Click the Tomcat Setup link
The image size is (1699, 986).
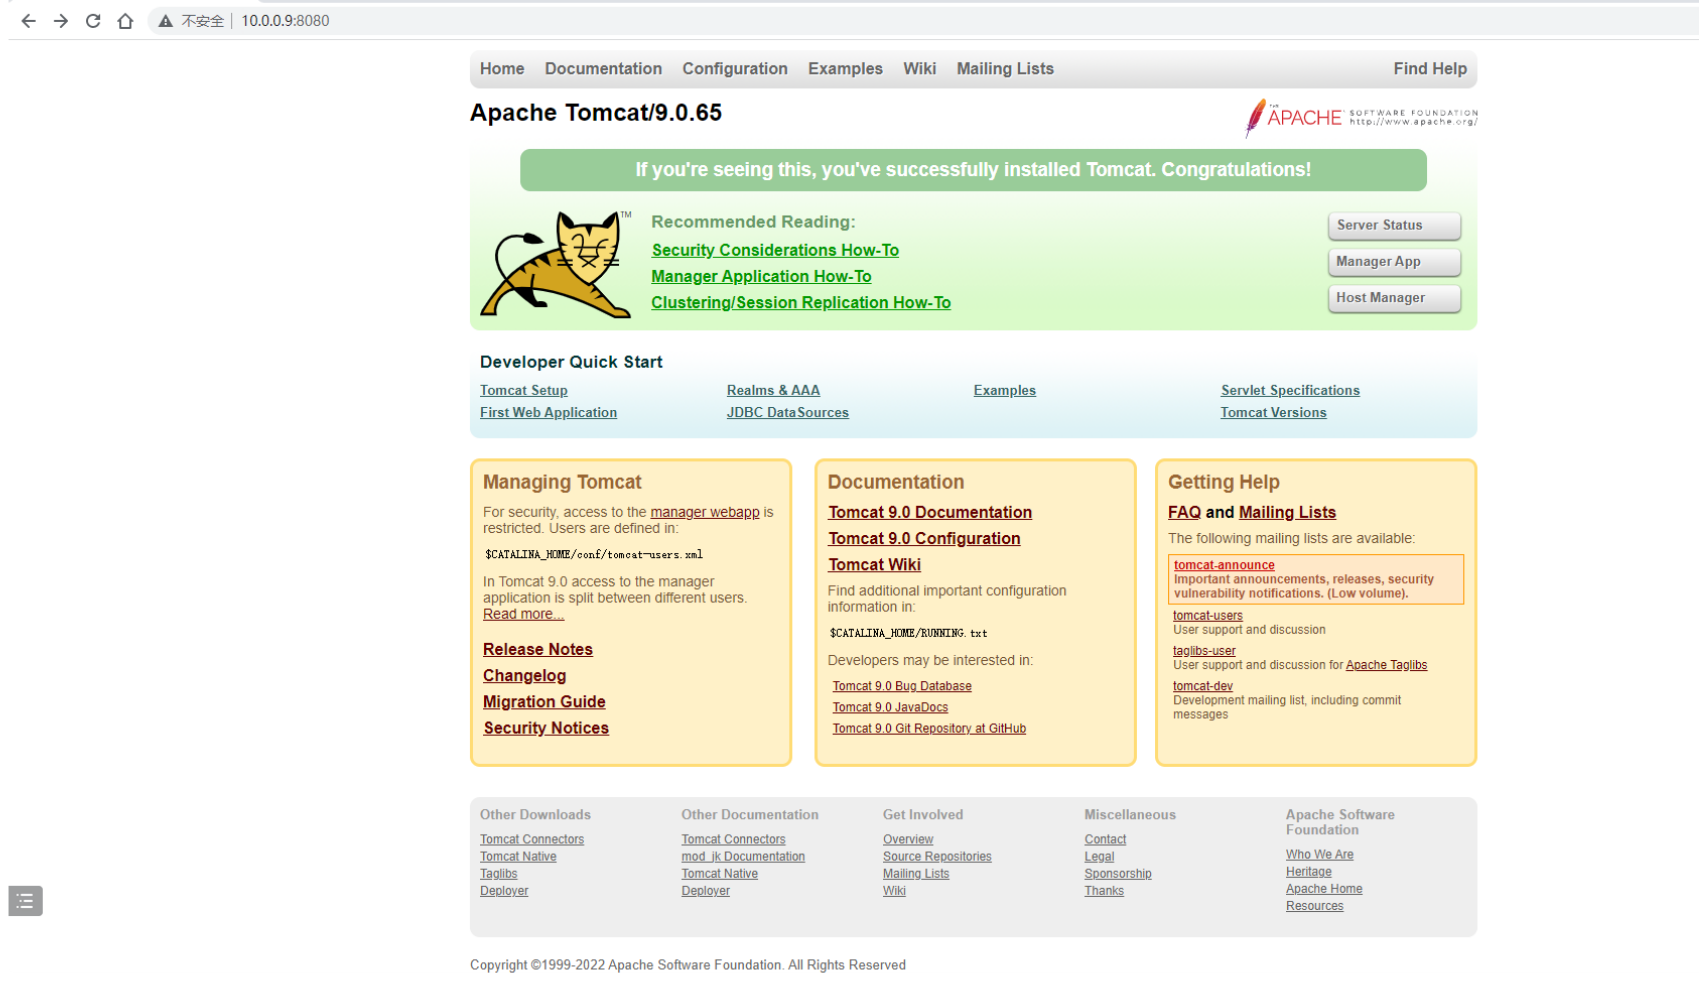pos(524,390)
